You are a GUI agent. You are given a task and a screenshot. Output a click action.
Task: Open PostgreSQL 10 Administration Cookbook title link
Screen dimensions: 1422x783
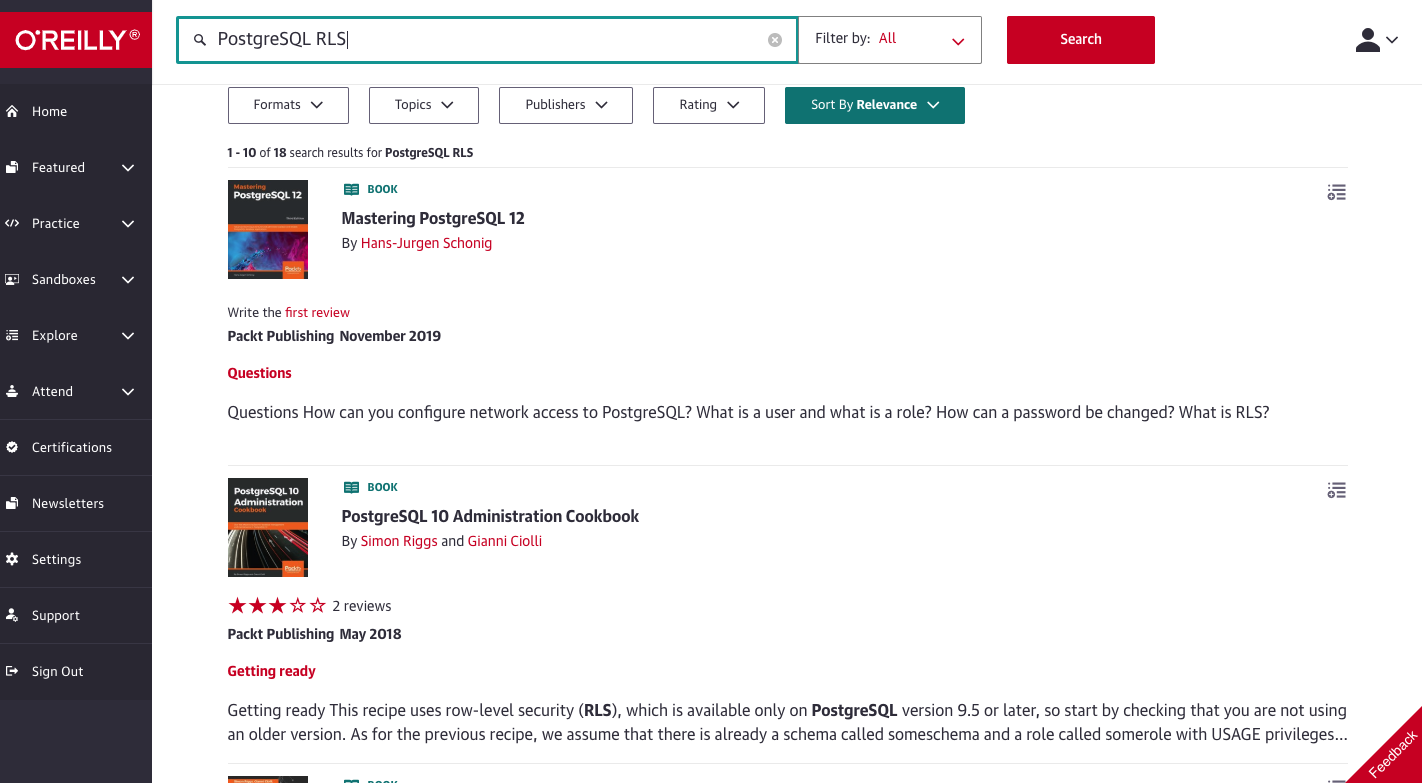[490, 516]
